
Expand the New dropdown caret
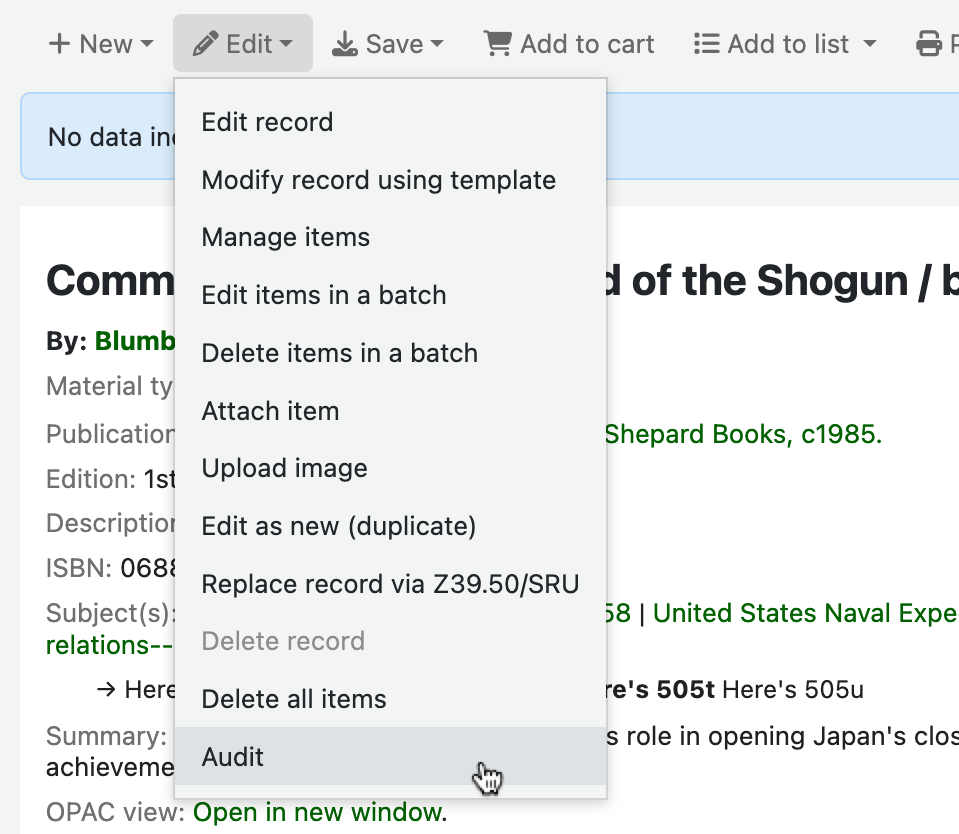point(147,45)
